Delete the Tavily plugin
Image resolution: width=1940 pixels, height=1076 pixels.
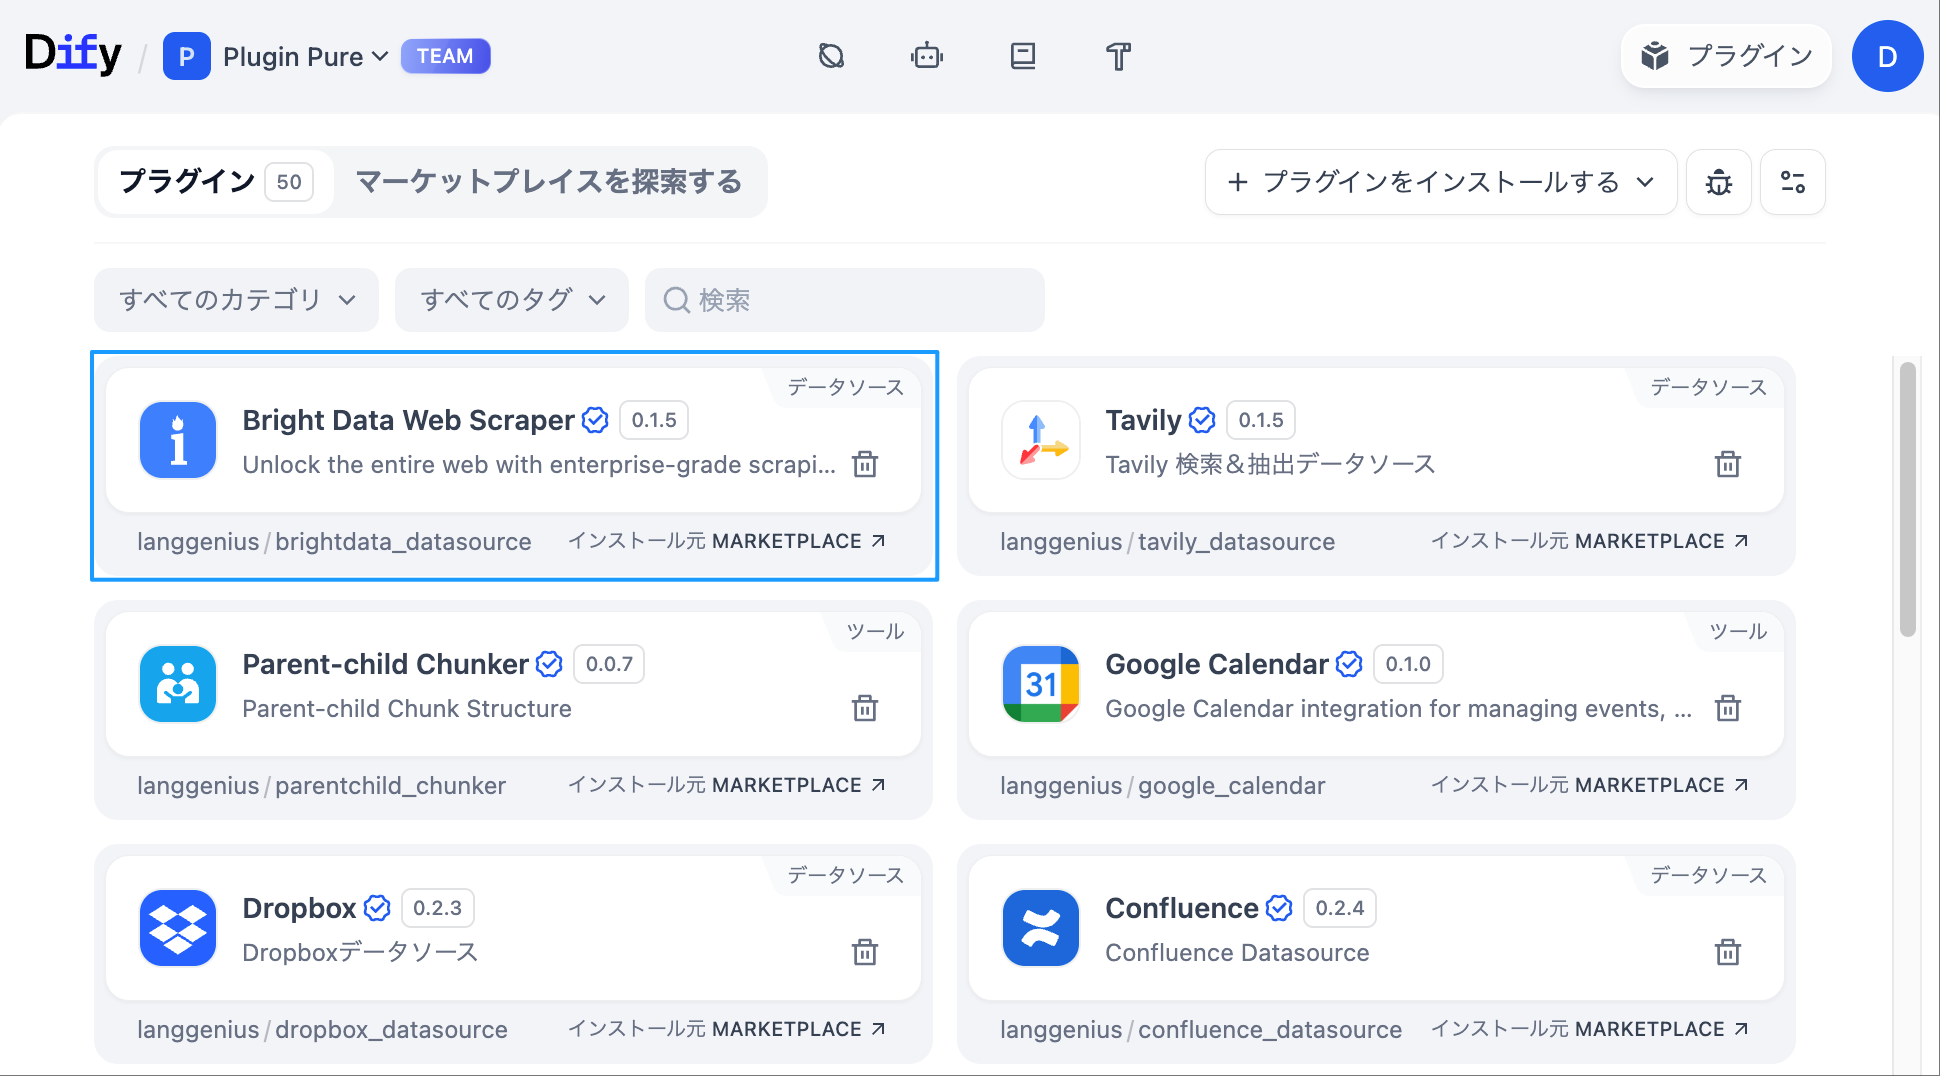pos(1728,464)
